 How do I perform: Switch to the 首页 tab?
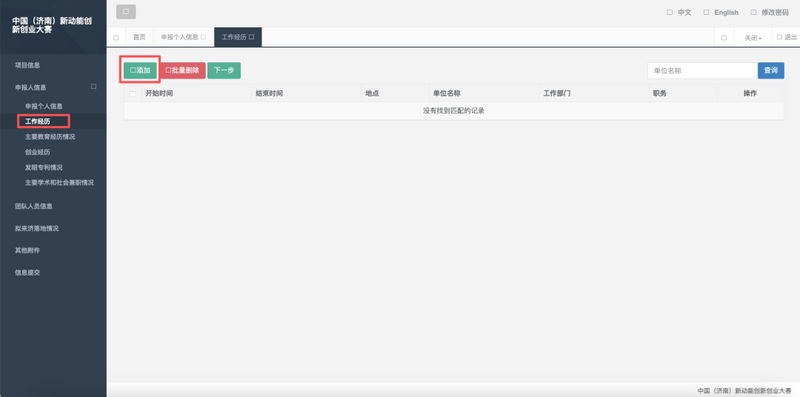pyautogui.click(x=139, y=37)
